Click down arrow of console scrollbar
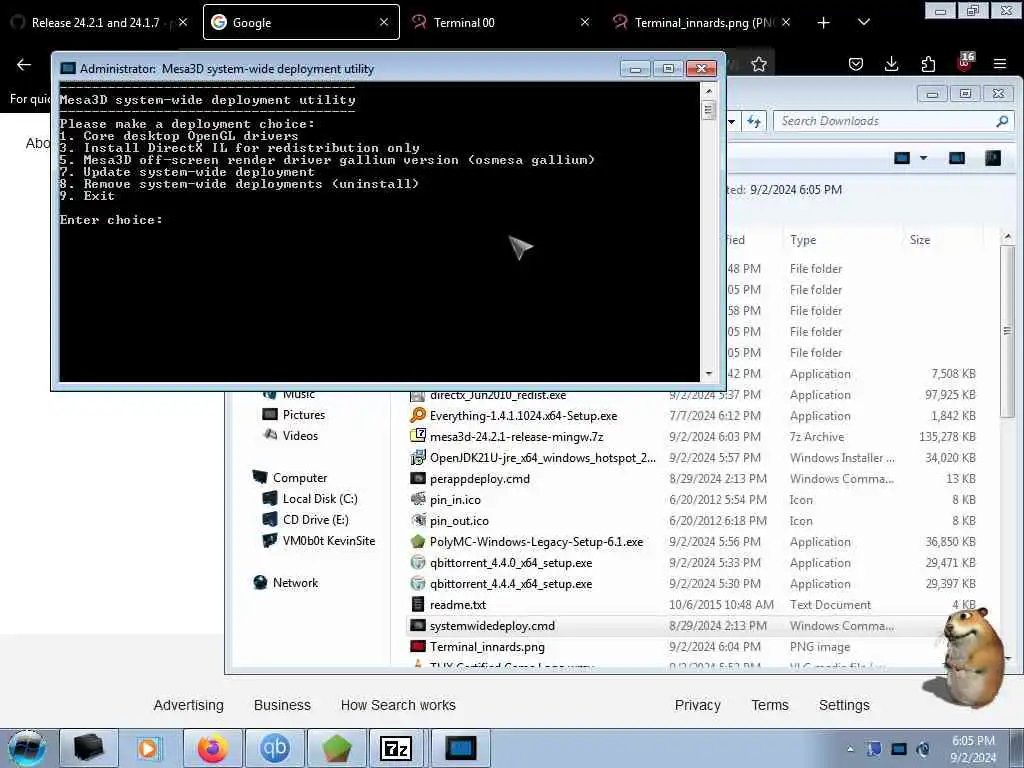 click(x=709, y=374)
